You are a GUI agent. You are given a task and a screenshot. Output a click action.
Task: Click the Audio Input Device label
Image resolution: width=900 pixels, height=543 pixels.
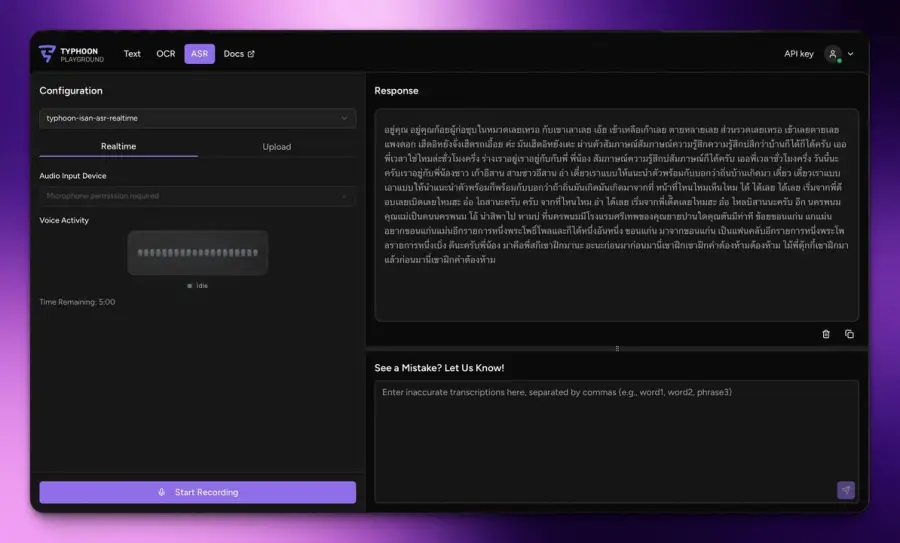73,176
